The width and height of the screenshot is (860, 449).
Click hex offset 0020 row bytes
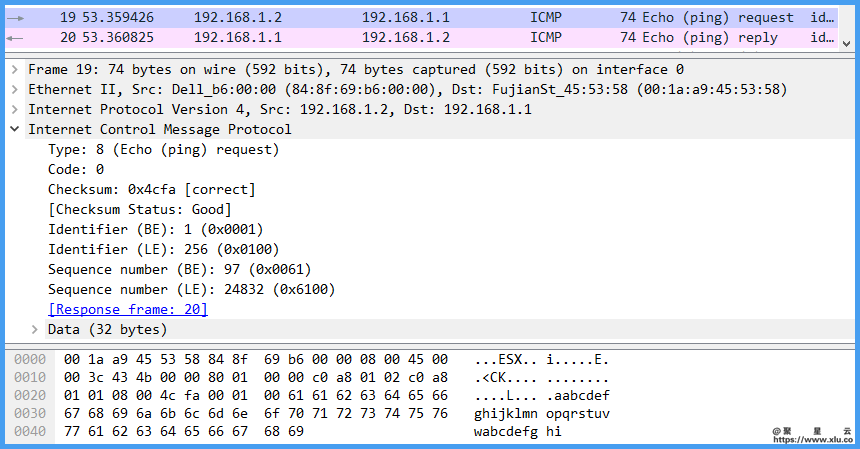point(255,396)
